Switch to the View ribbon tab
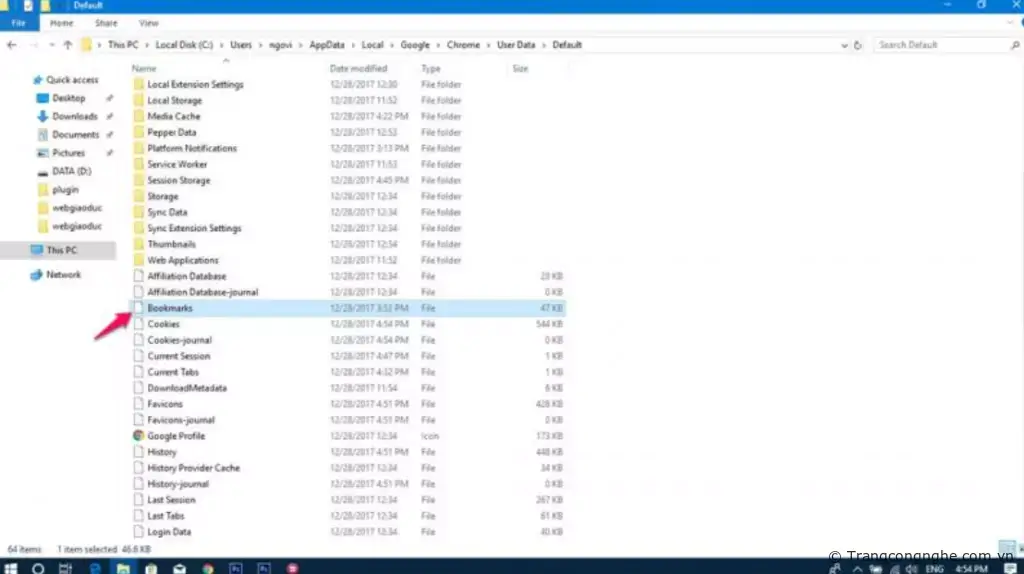 pos(148,22)
